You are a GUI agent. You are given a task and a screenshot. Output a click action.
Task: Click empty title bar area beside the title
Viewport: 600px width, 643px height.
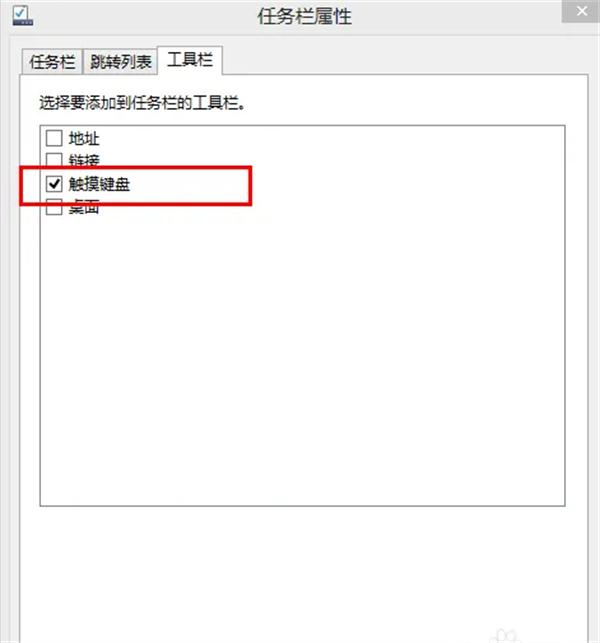[451, 16]
